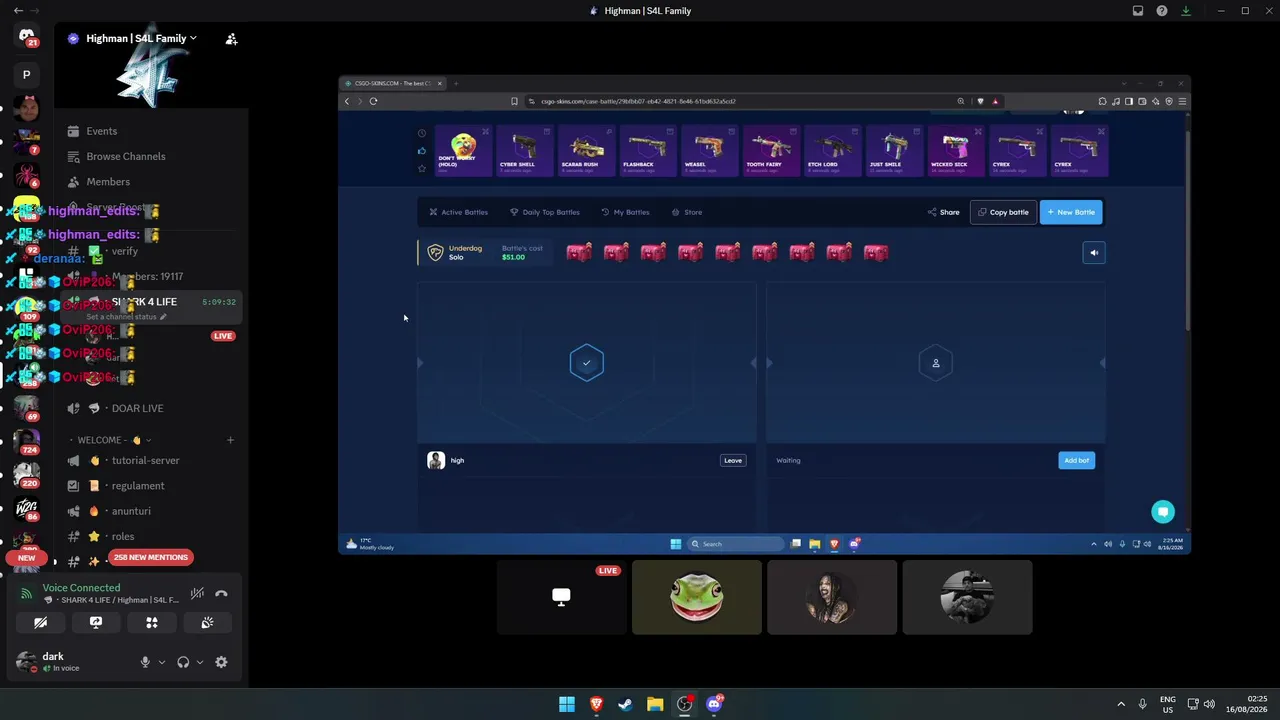This screenshot has width=1280, height=720.
Task: Open Store tab in streamed page
Action: (687, 212)
